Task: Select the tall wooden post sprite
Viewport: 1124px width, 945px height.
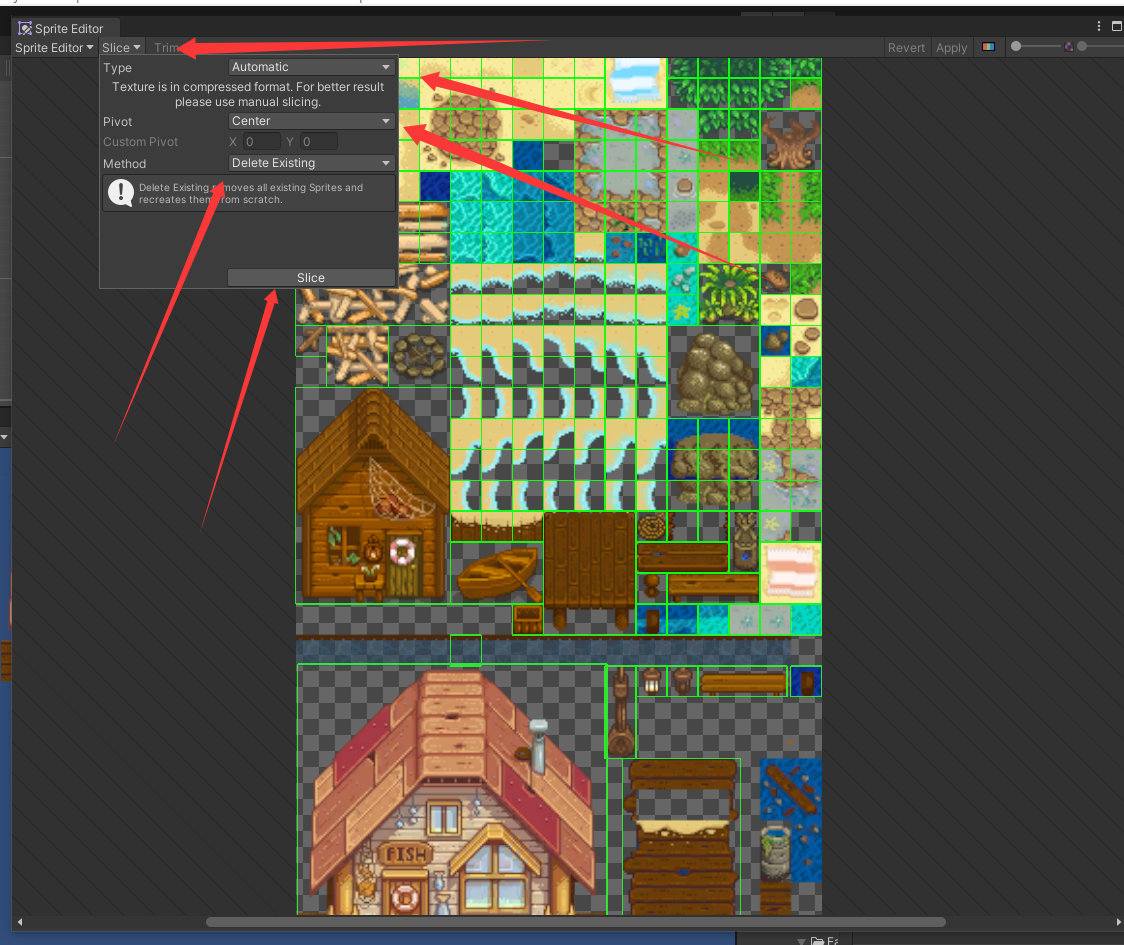Action: (621, 712)
